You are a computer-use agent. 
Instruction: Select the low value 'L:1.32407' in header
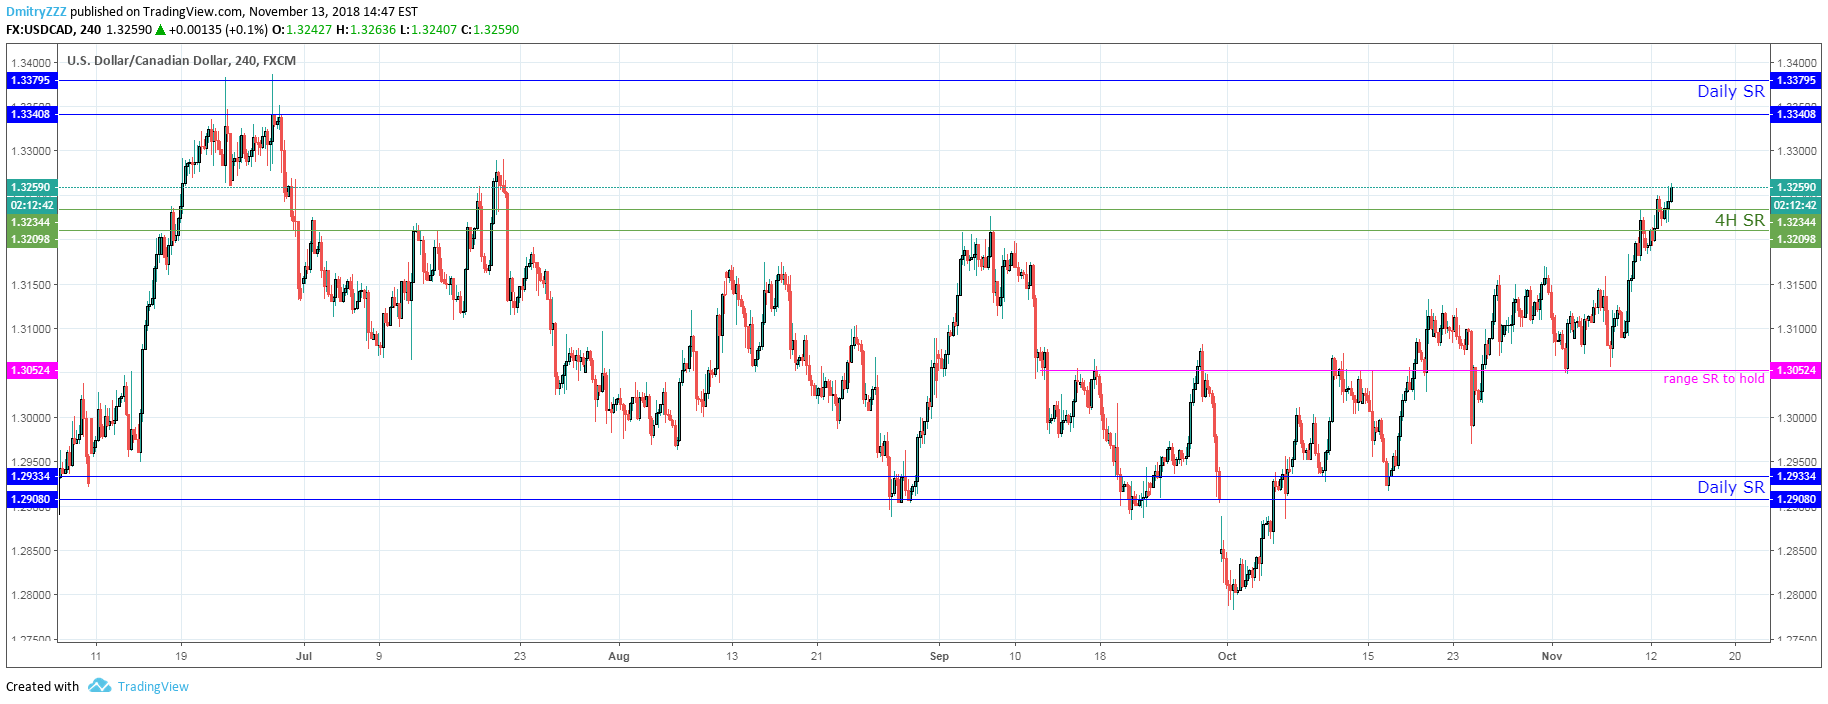tap(429, 30)
